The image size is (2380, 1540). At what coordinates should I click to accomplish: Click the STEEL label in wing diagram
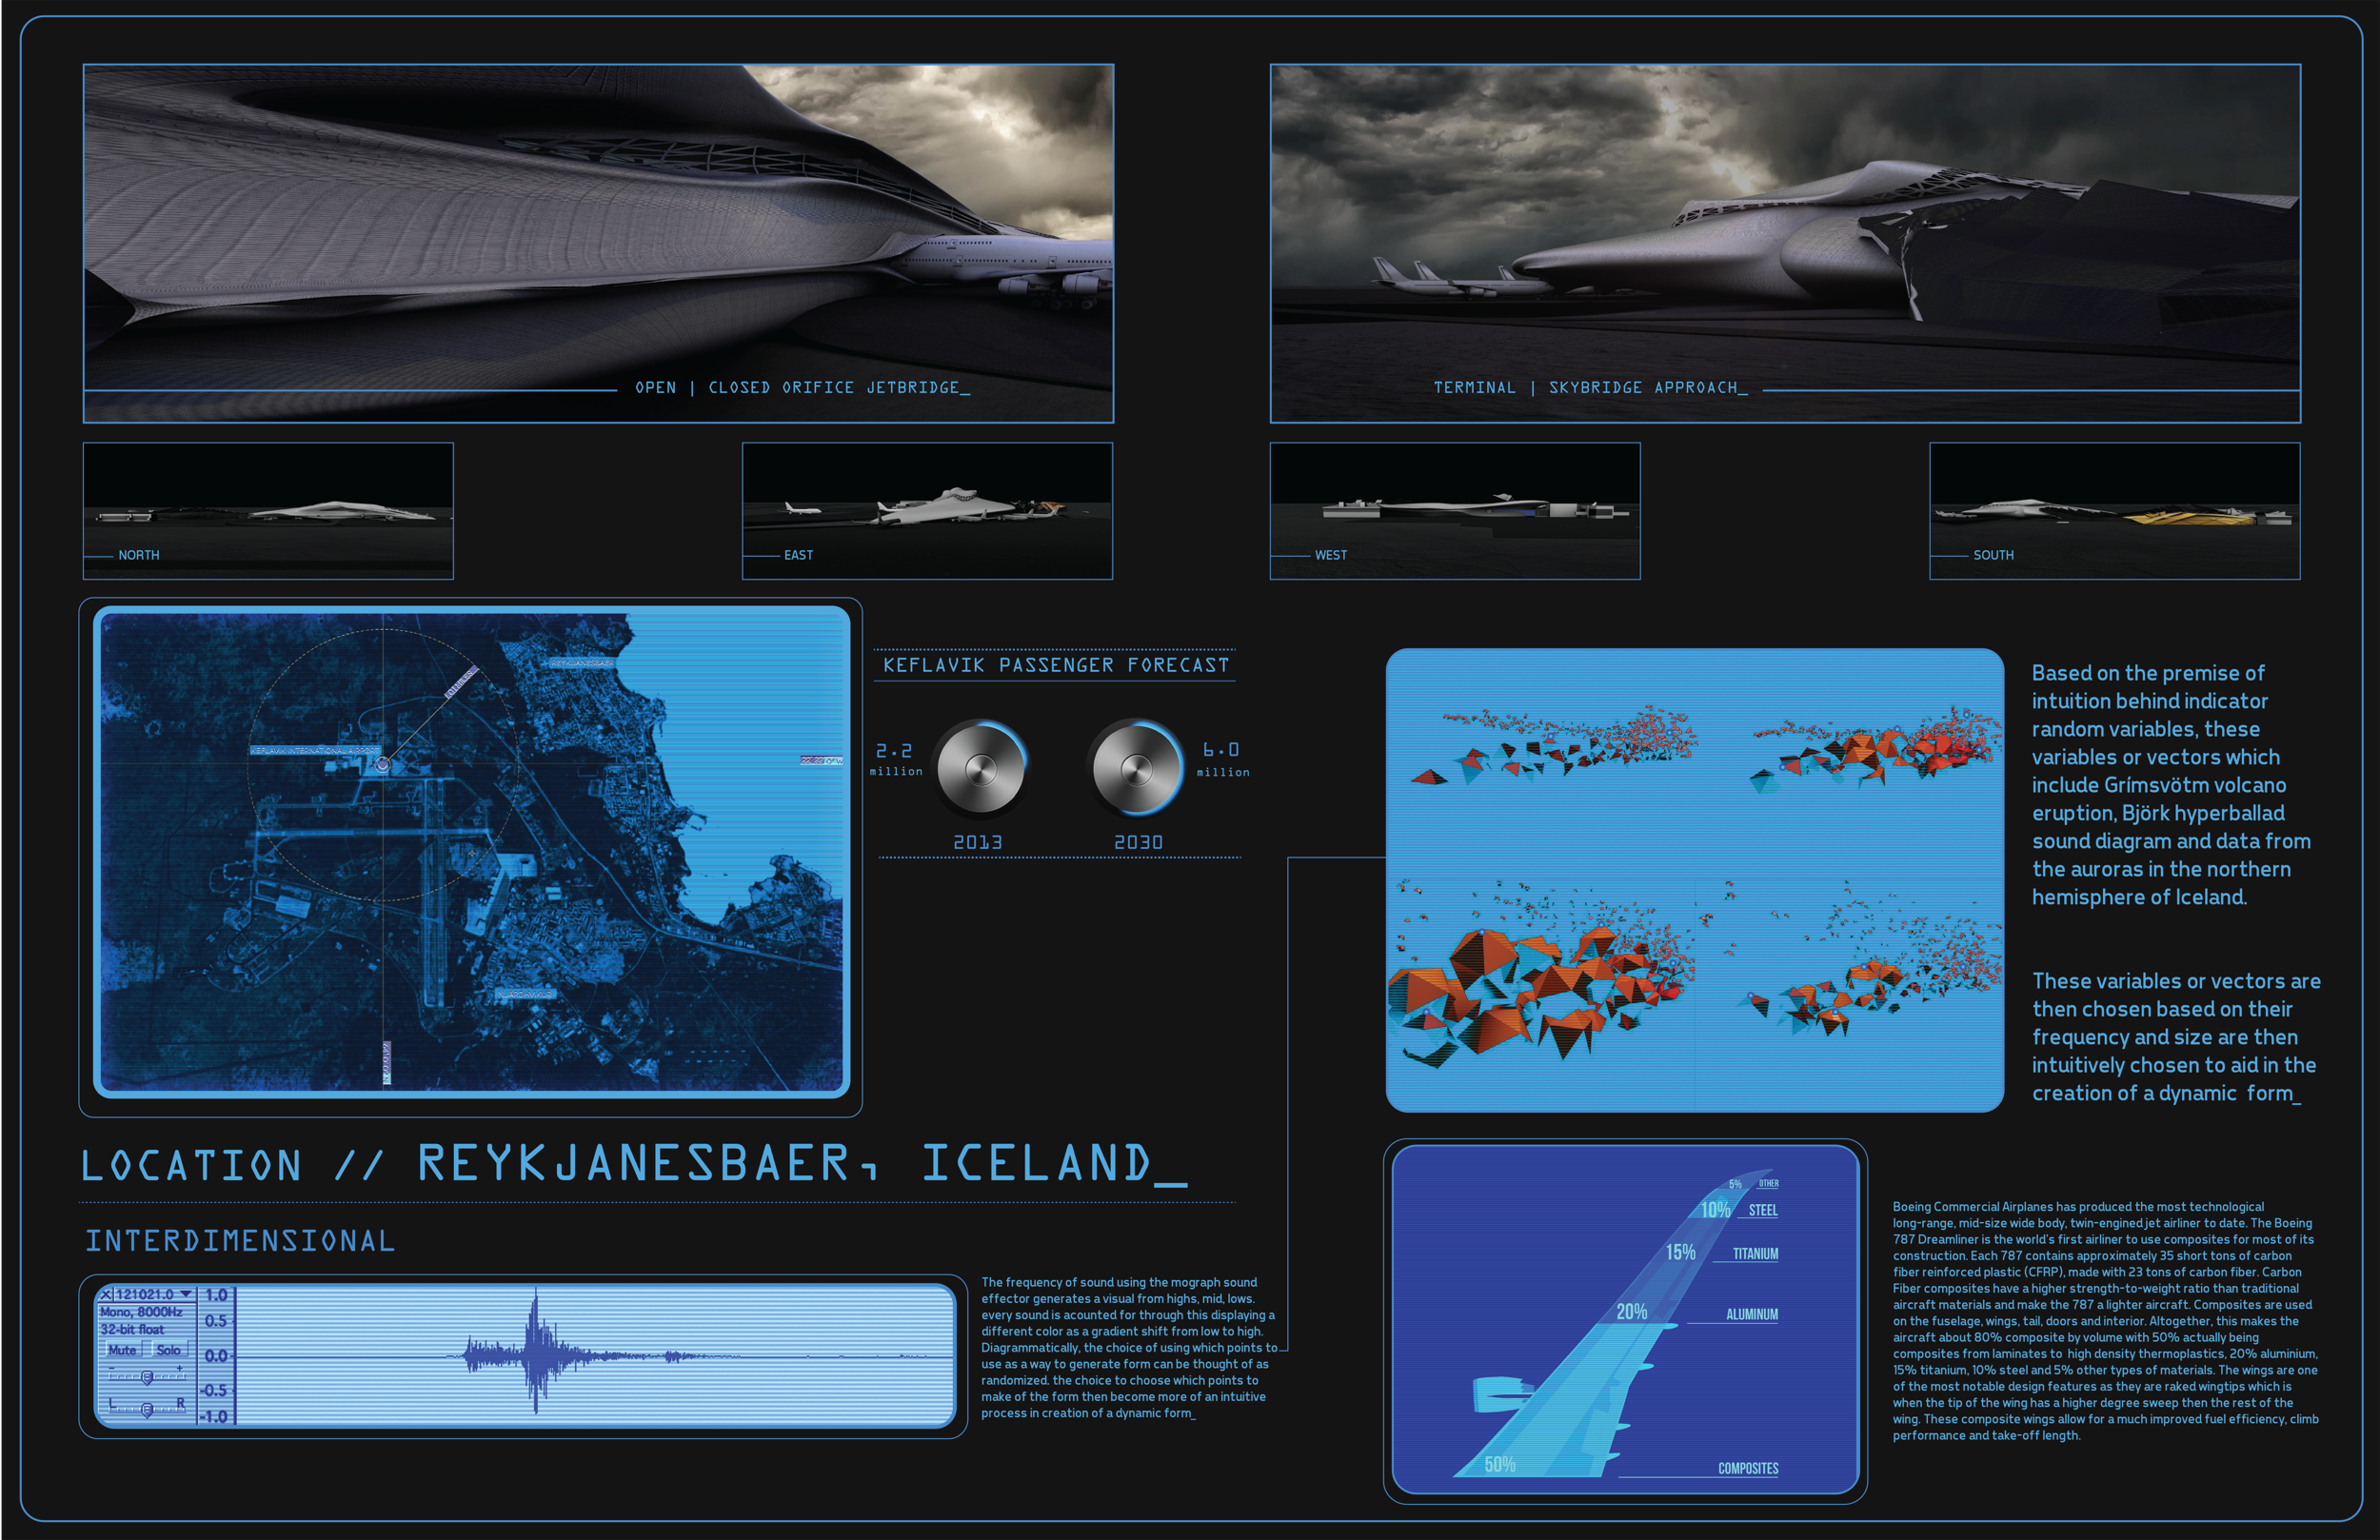[1763, 1210]
